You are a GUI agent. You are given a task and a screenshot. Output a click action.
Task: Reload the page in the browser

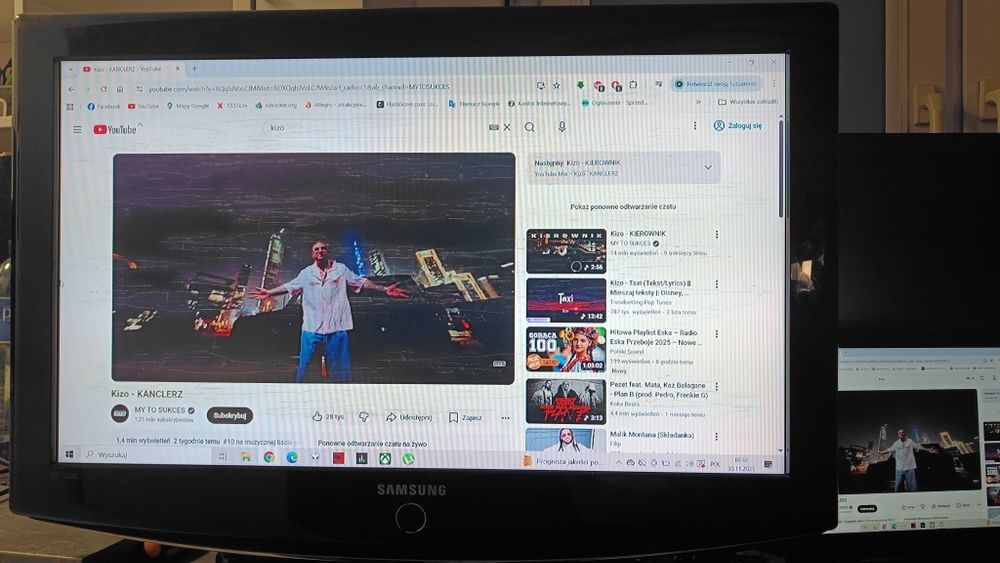coord(103,89)
